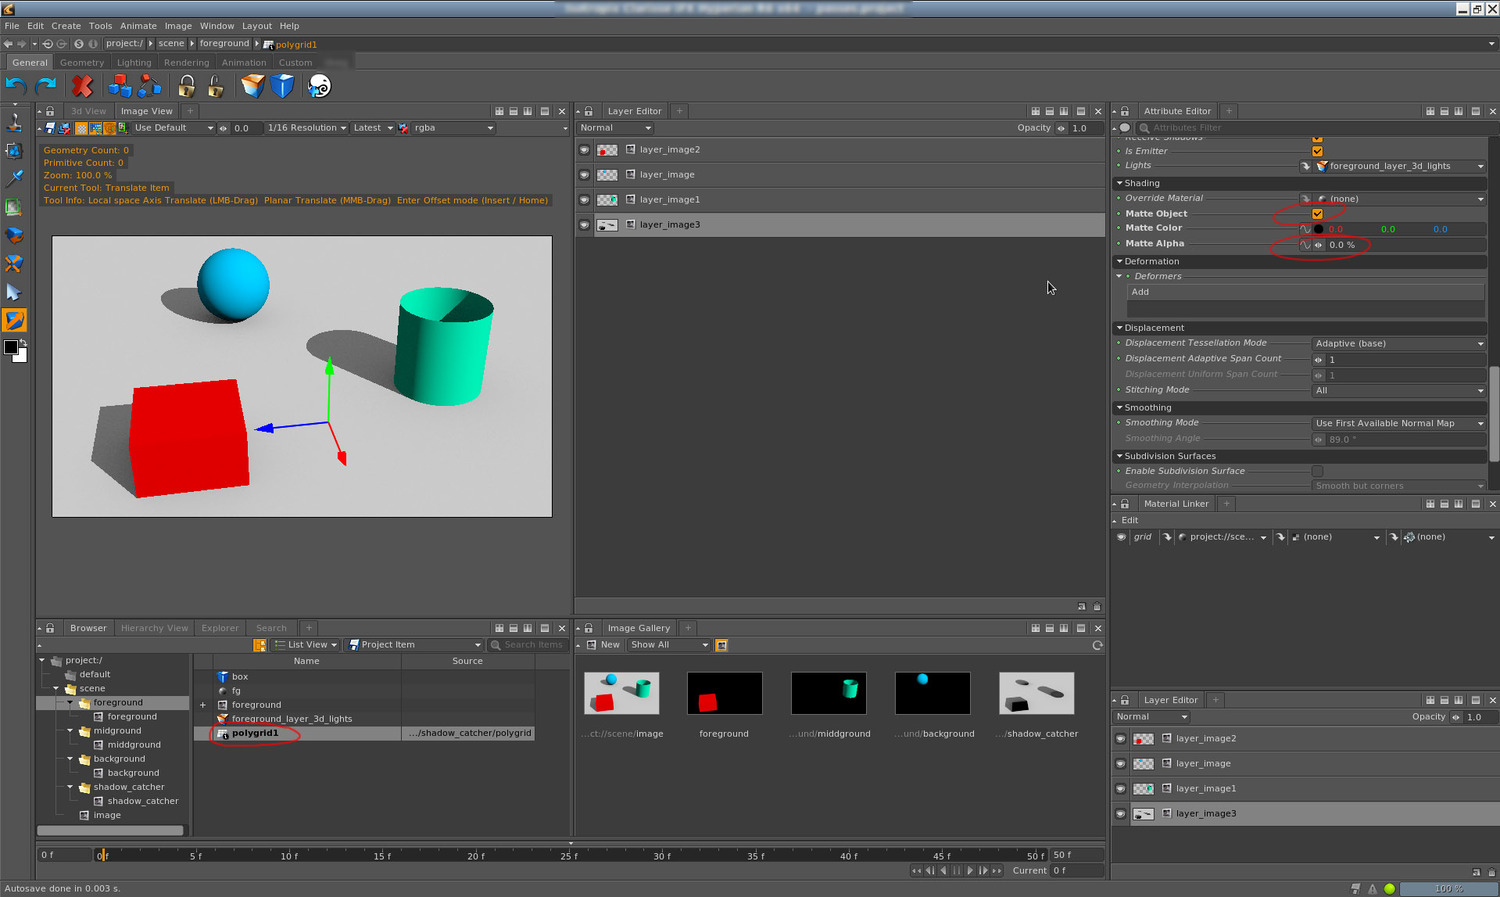Select the midground folder in the Browser tree
1500x897 pixels.
(x=117, y=731)
